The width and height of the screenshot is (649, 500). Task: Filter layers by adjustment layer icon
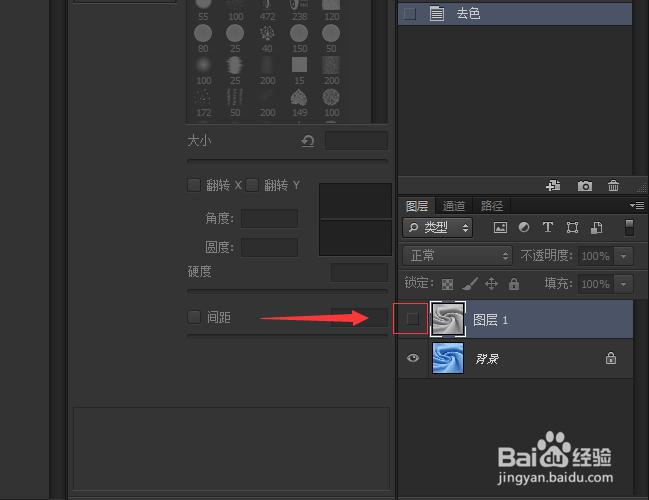(524, 227)
